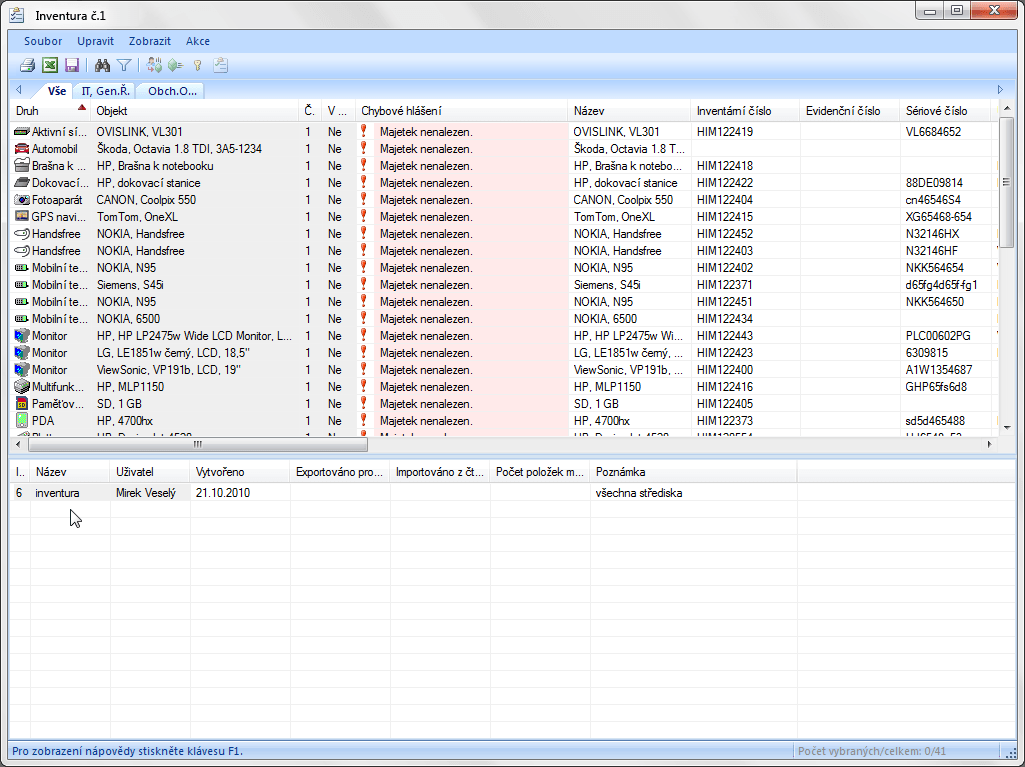Click the funnel filter icon

point(124,65)
